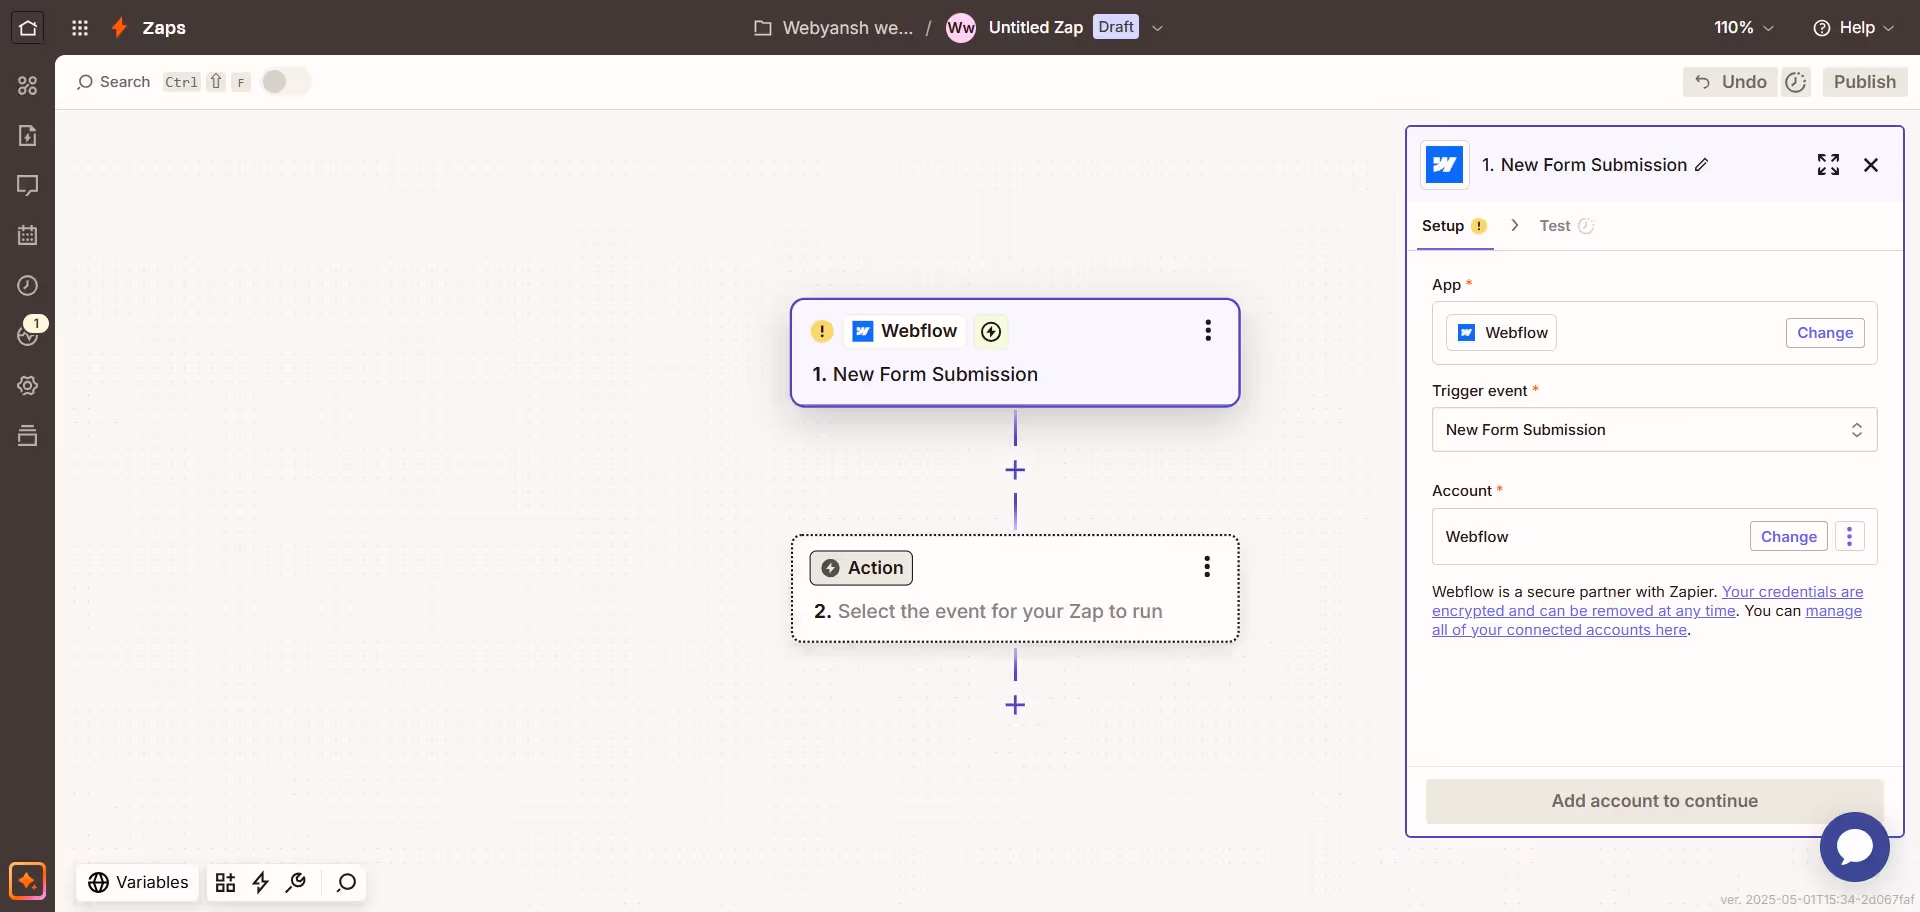1920x912 pixels.
Task: Open the three-dot menu on Webflow step
Action: tap(1208, 331)
